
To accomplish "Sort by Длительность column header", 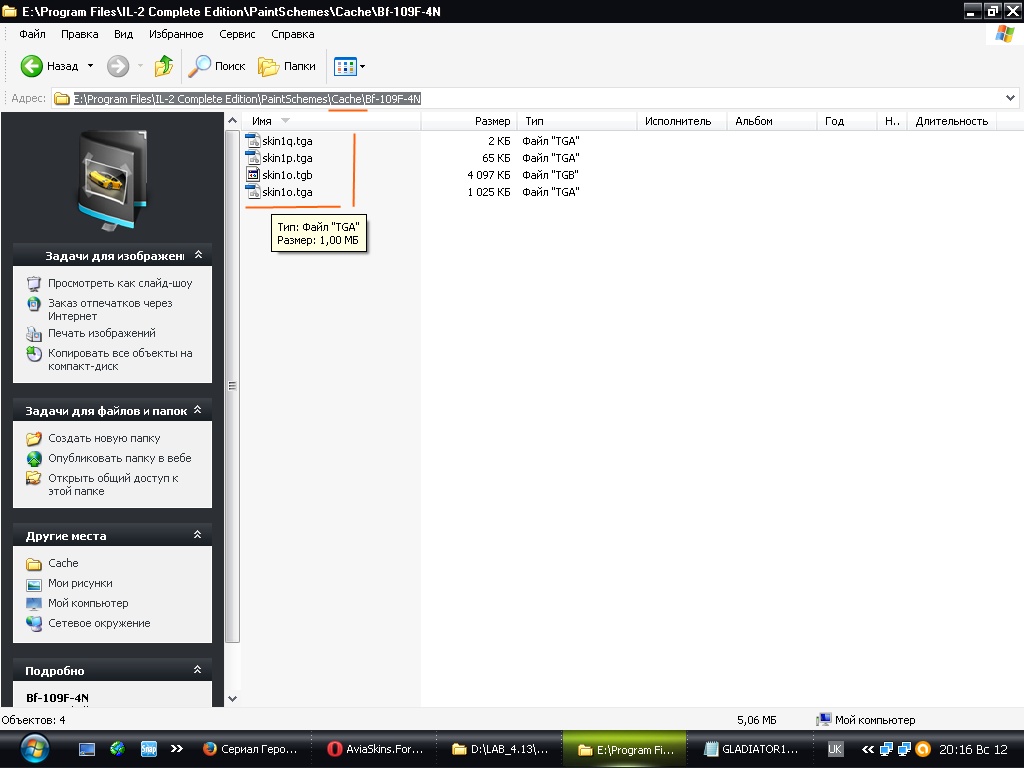I will pos(951,121).
